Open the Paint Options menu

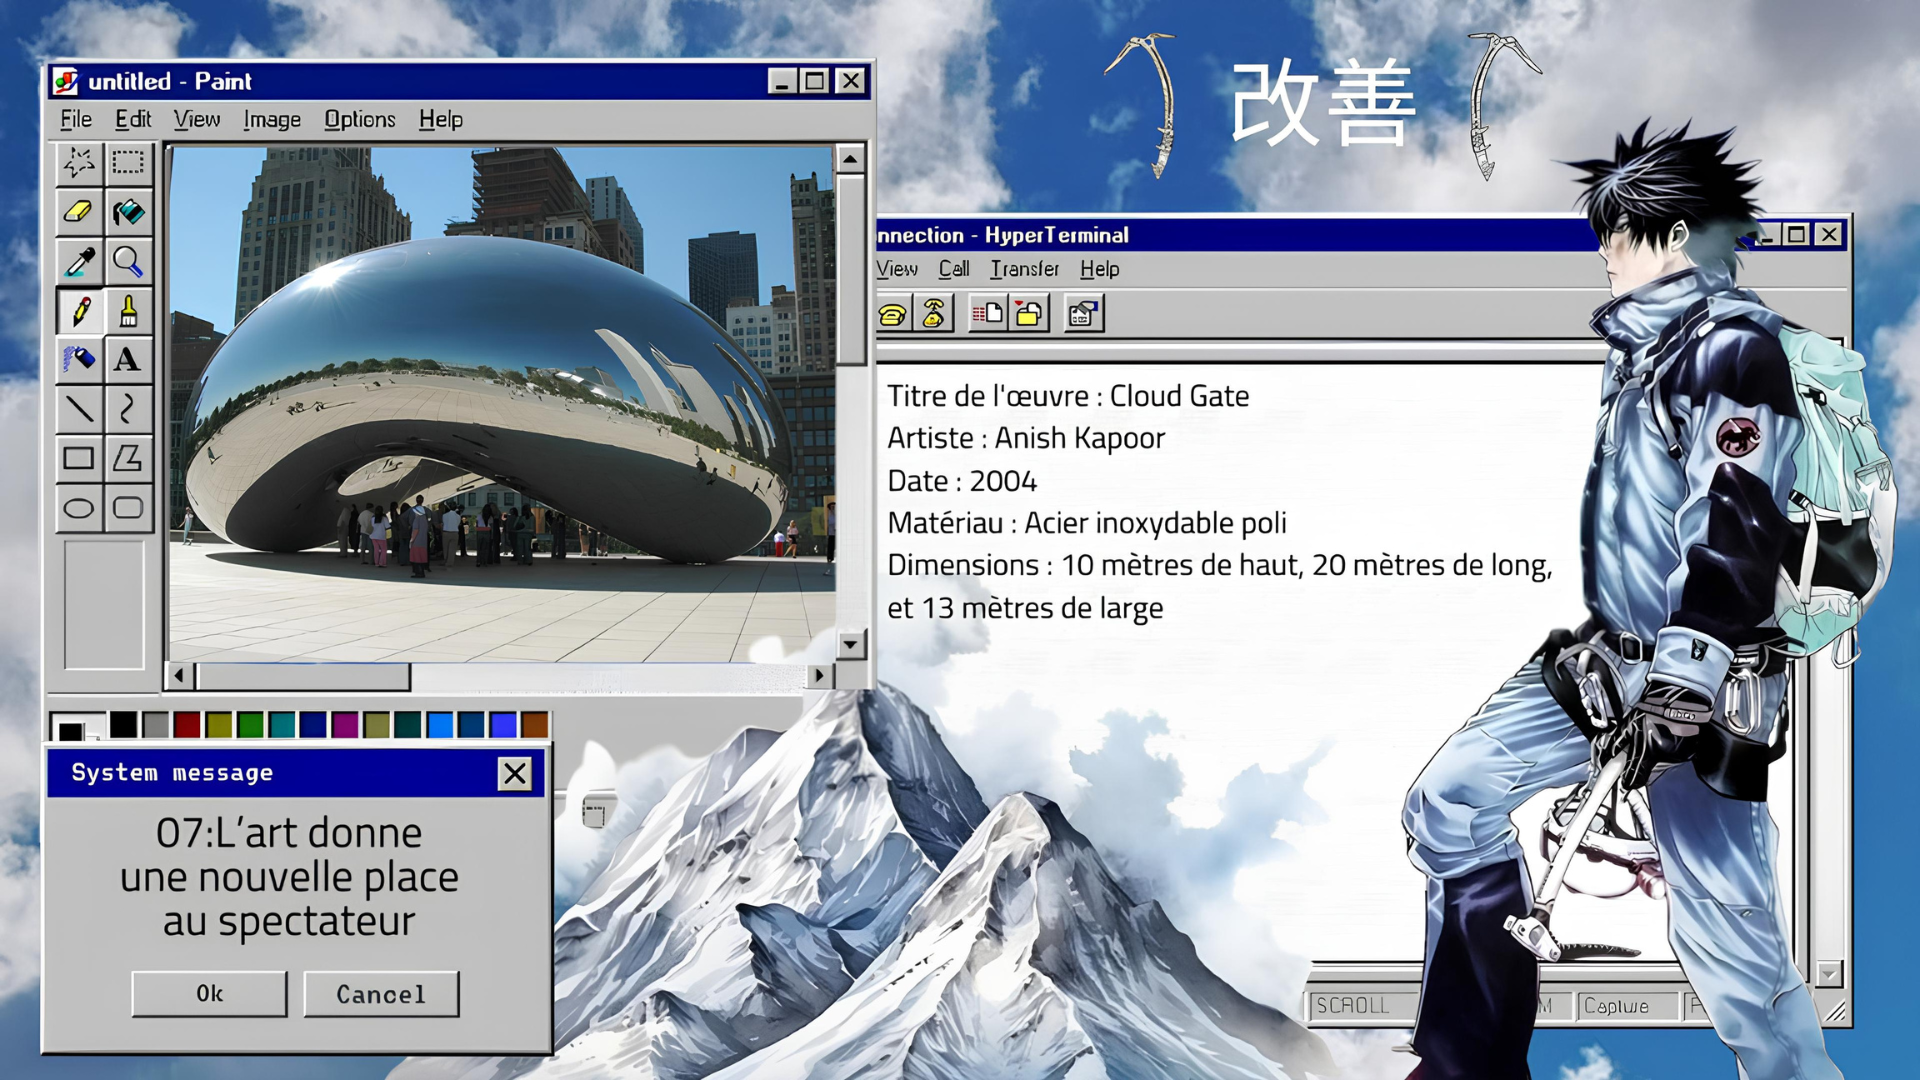(x=360, y=120)
